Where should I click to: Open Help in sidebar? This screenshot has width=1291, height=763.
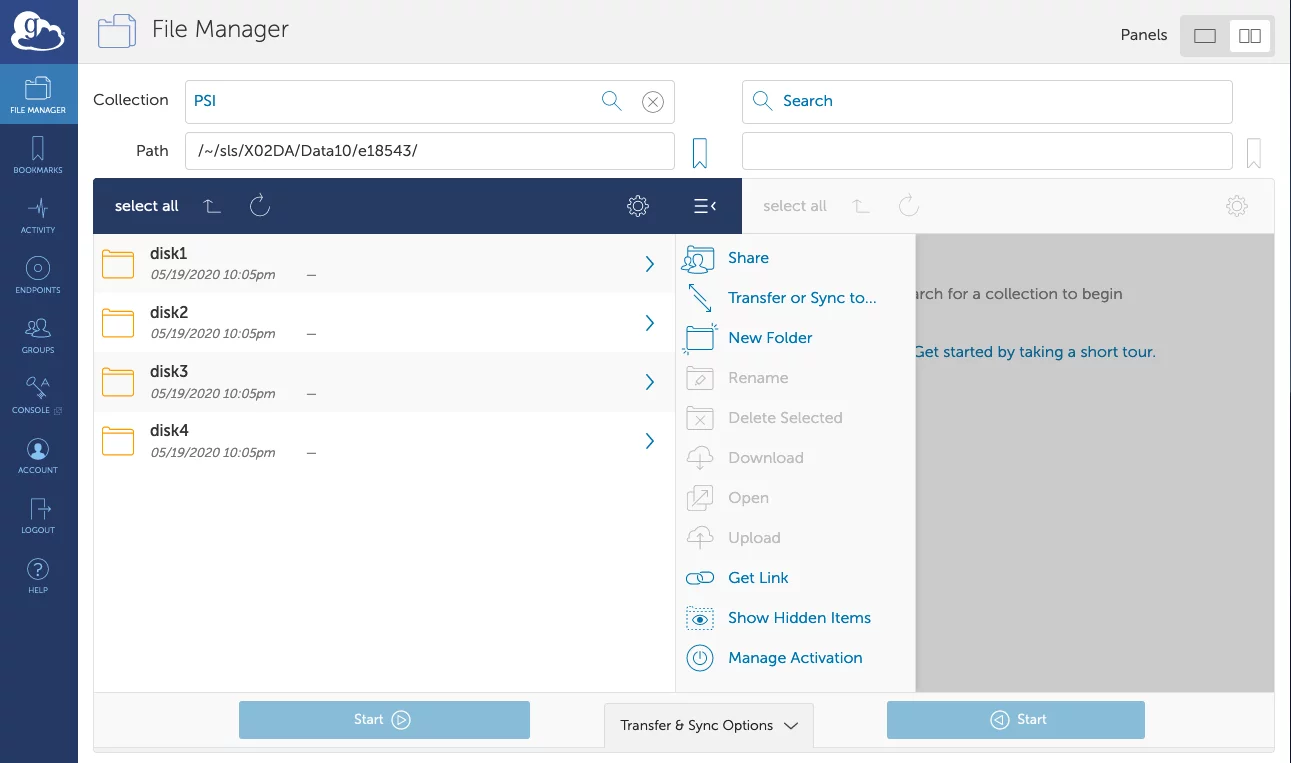click(x=38, y=574)
